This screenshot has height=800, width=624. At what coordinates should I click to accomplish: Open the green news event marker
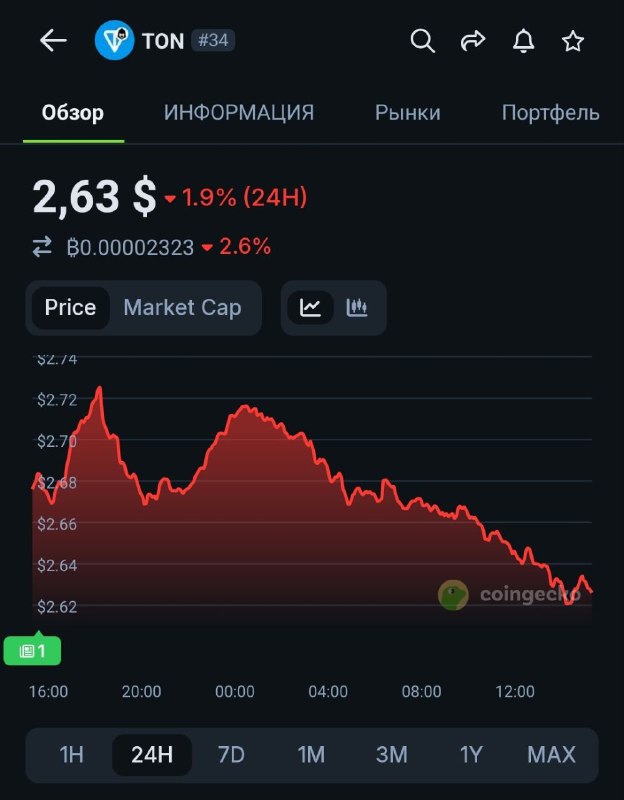pos(32,650)
